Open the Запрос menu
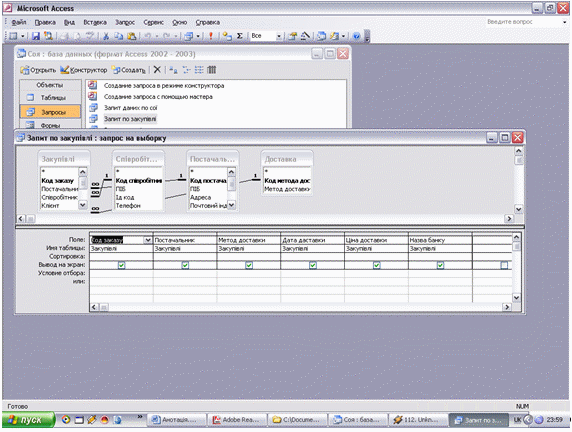Screen dimensions: 572x432 125,22
